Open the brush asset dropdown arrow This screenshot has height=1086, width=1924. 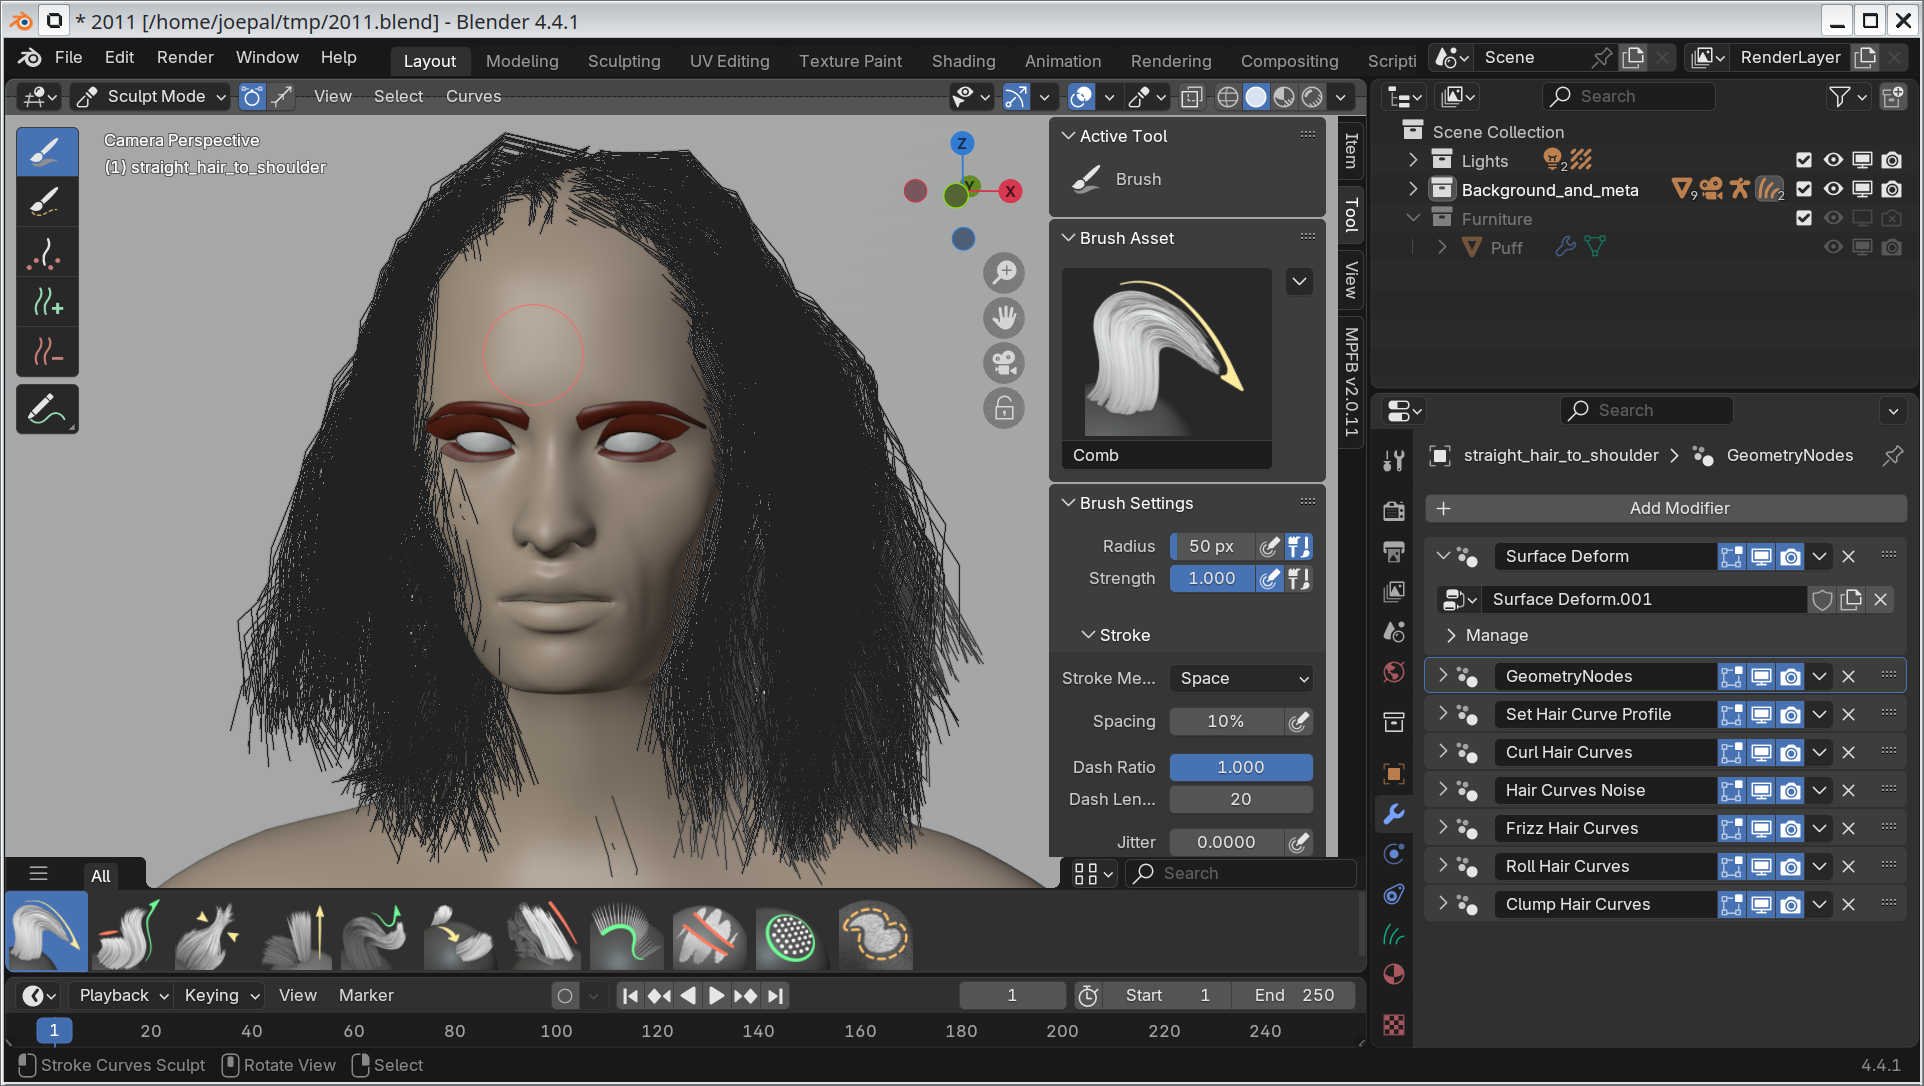click(1299, 281)
